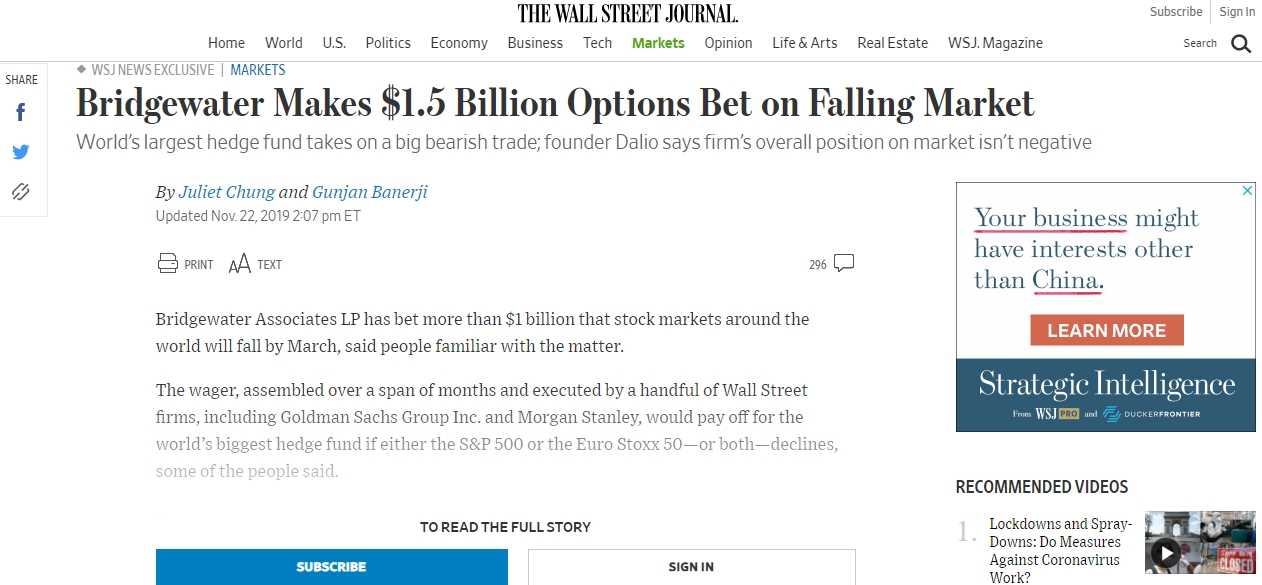Image resolution: width=1262 pixels, height=585 pixels.
Task: Click the printer icon
Action: (x=168, y=264)
